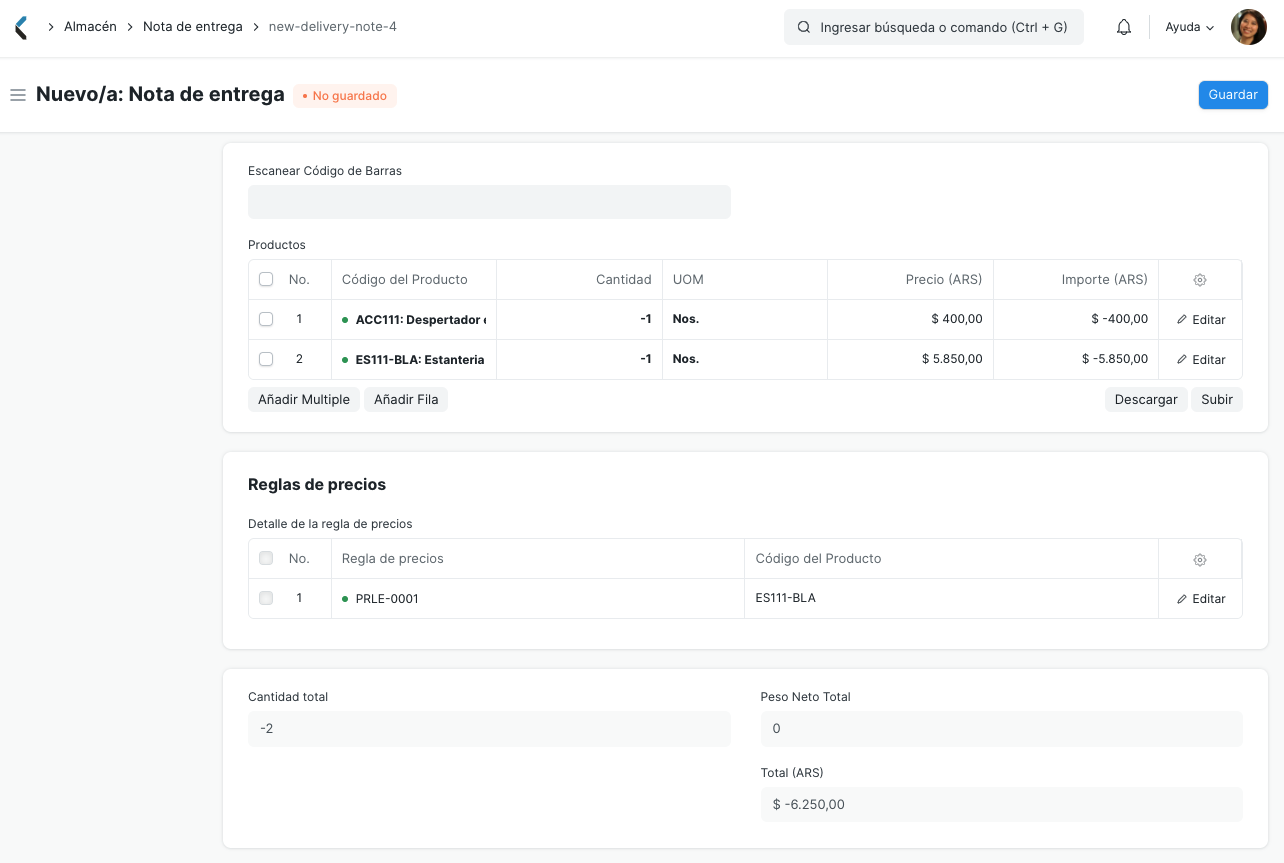Click amount $ -400,00 cell
Screen dimensions: 1284x863
click(1076, 320)
